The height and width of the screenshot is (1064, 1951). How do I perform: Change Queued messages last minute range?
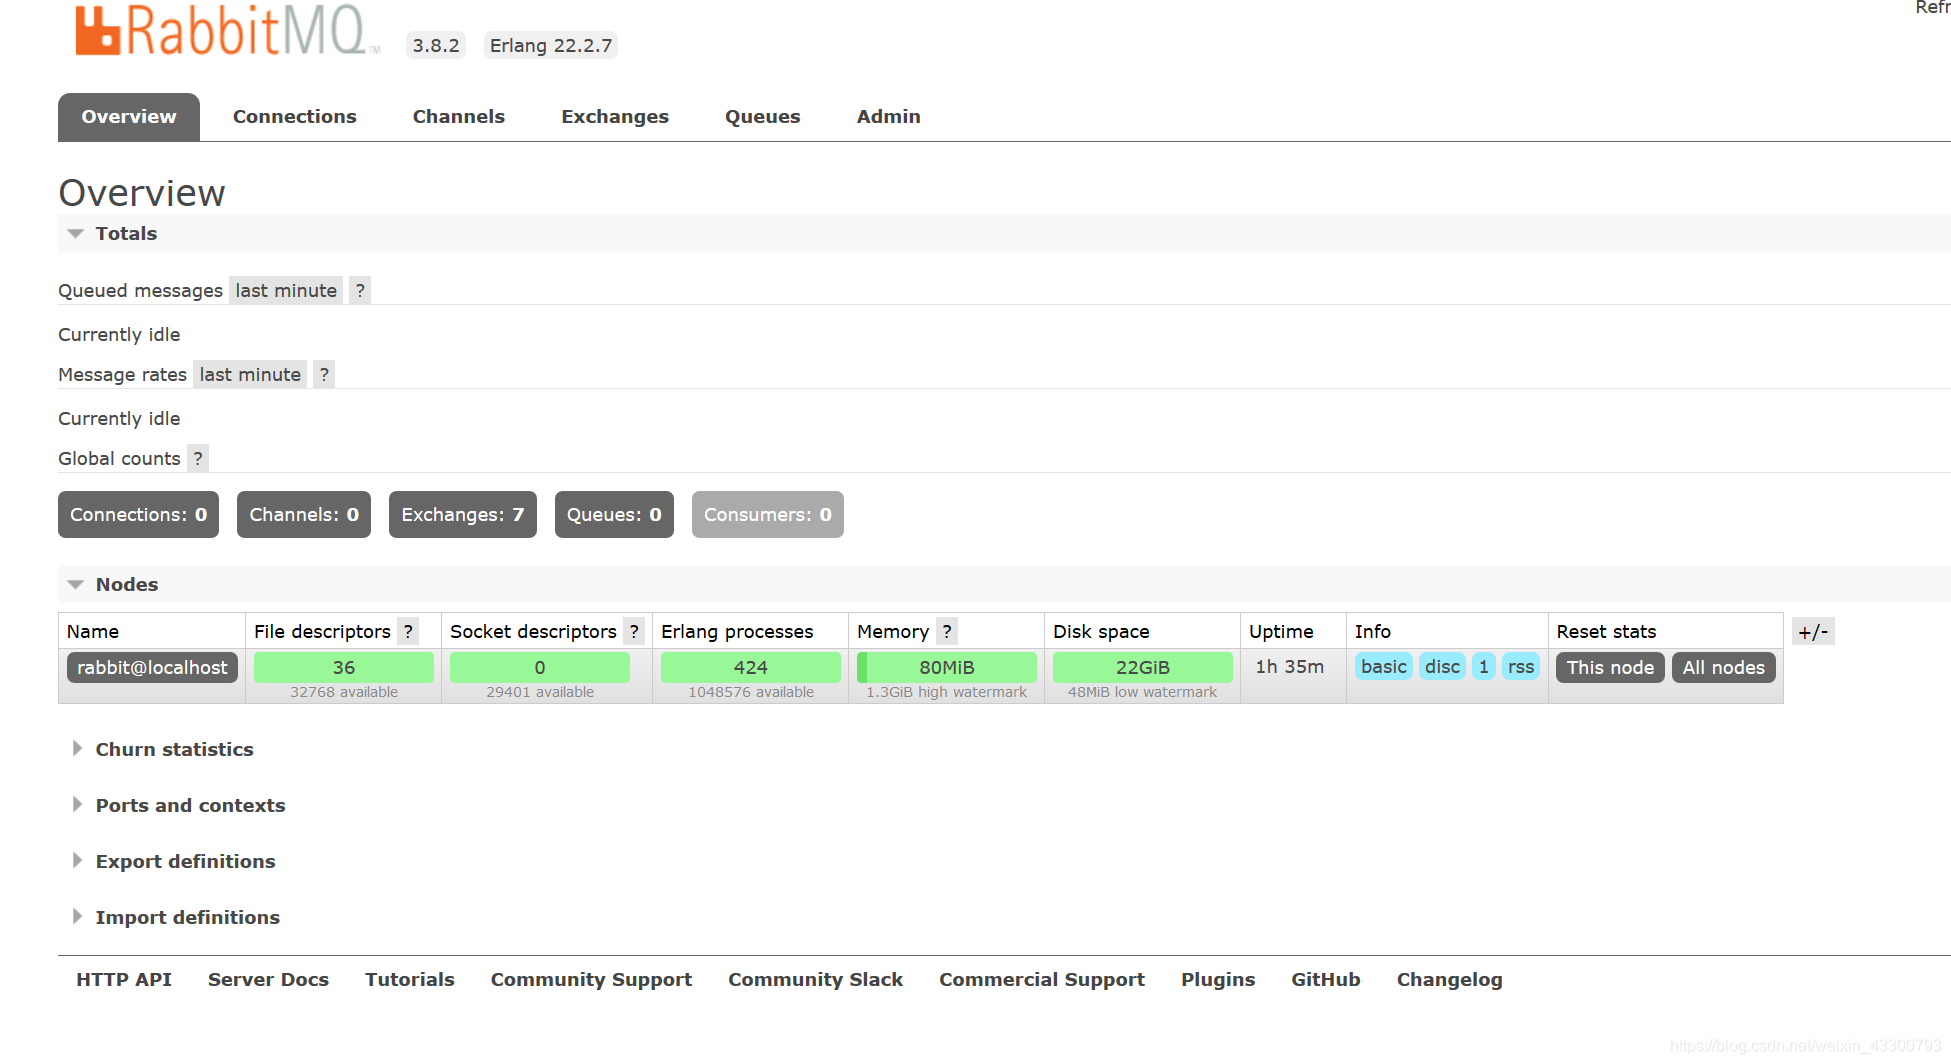[x=286, y=291]
